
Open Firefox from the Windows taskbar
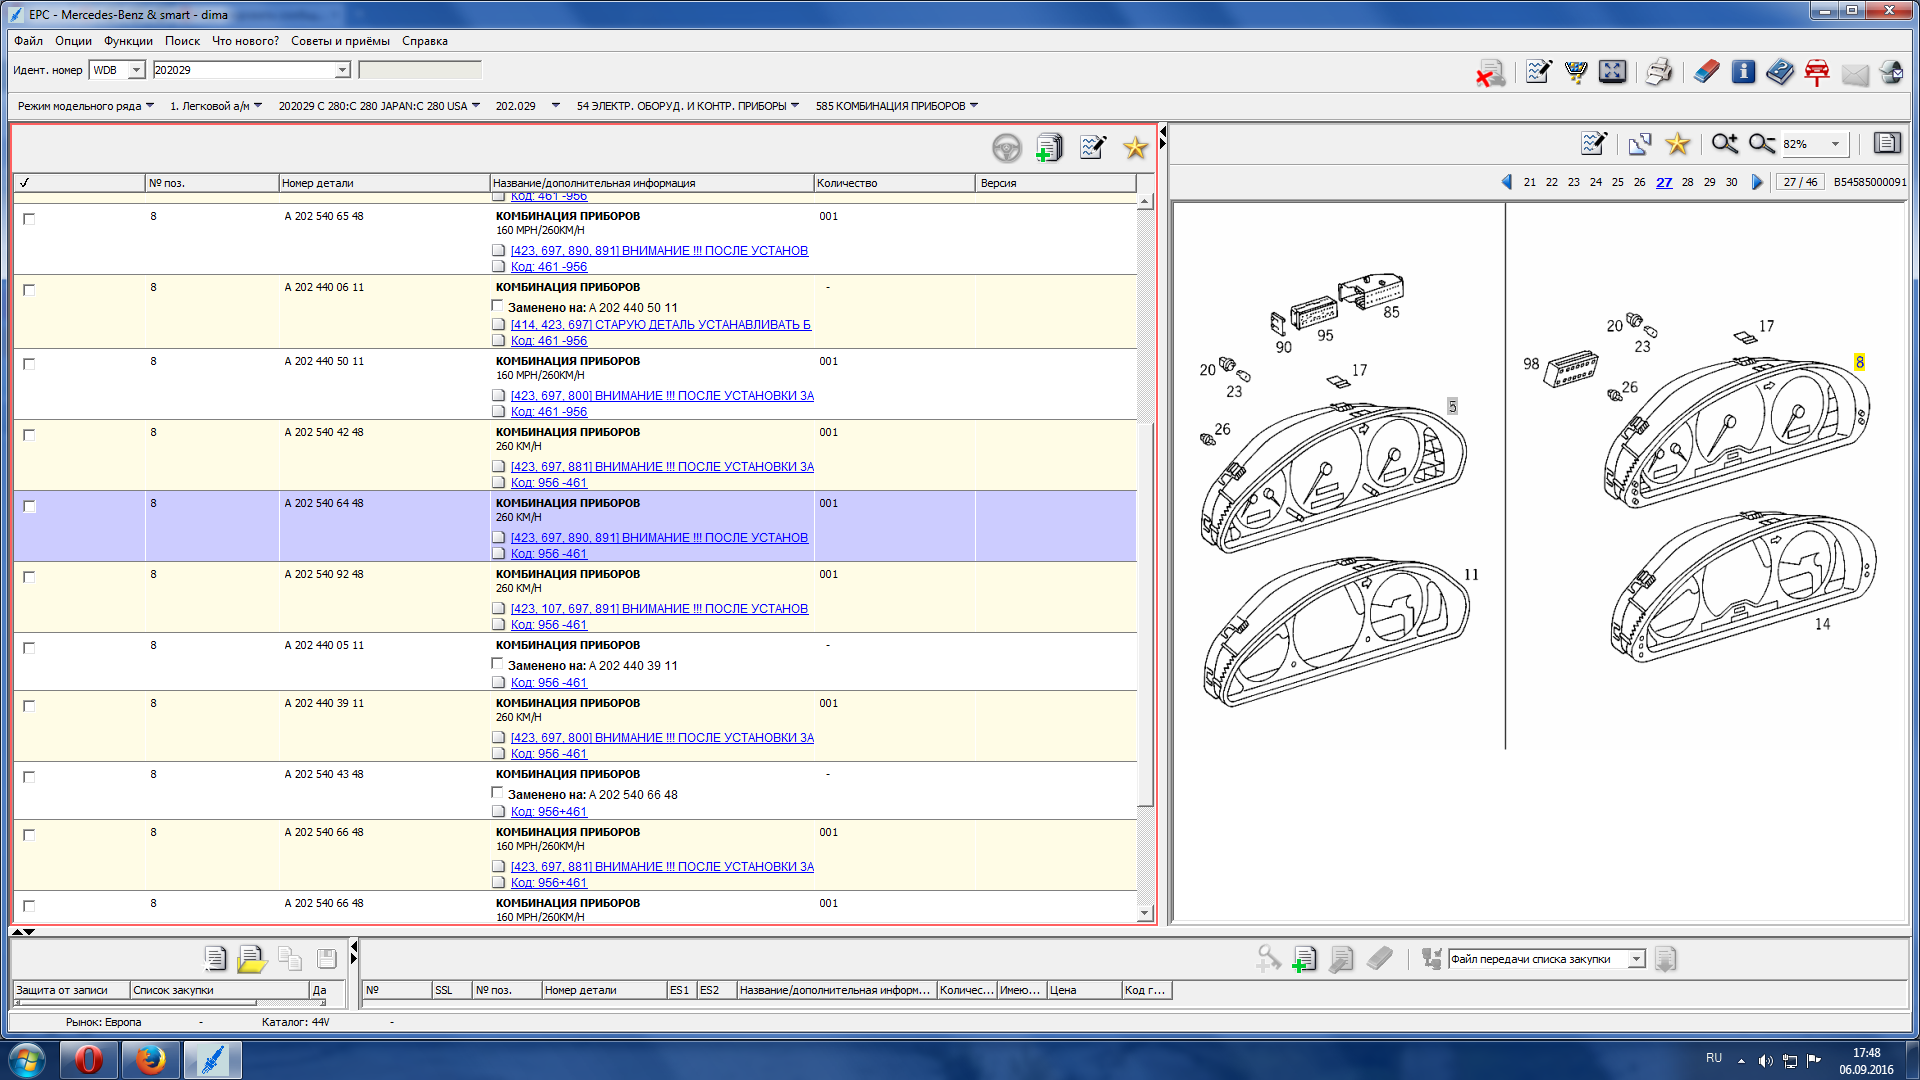pos(151,1059)
